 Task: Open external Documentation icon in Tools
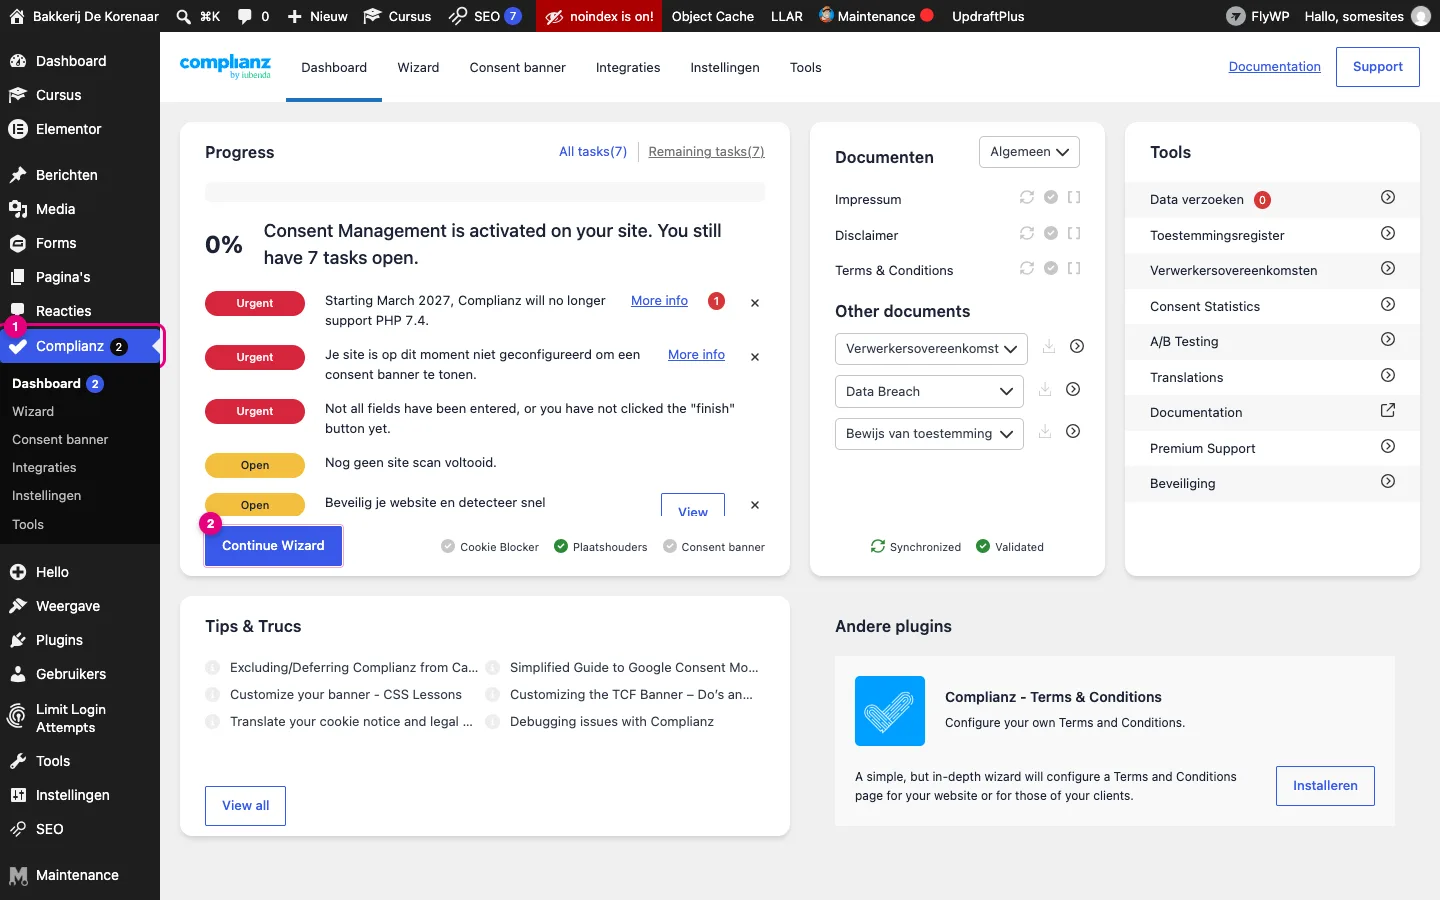[x=1388, y=410]
